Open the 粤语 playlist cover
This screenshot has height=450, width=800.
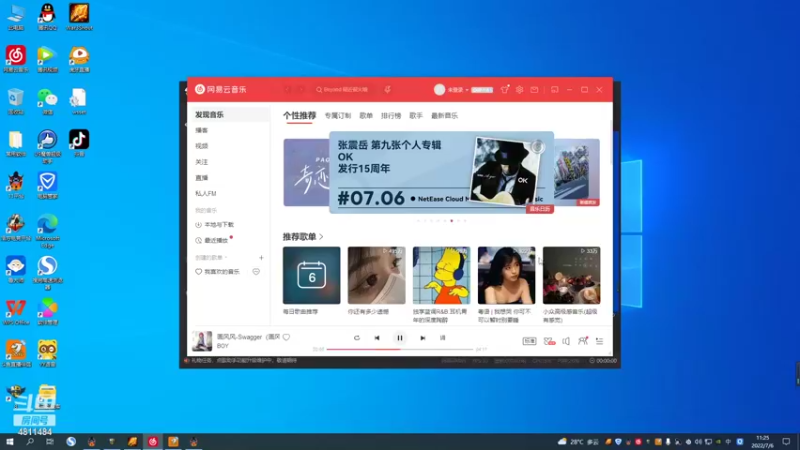click(x=507, y=276)
